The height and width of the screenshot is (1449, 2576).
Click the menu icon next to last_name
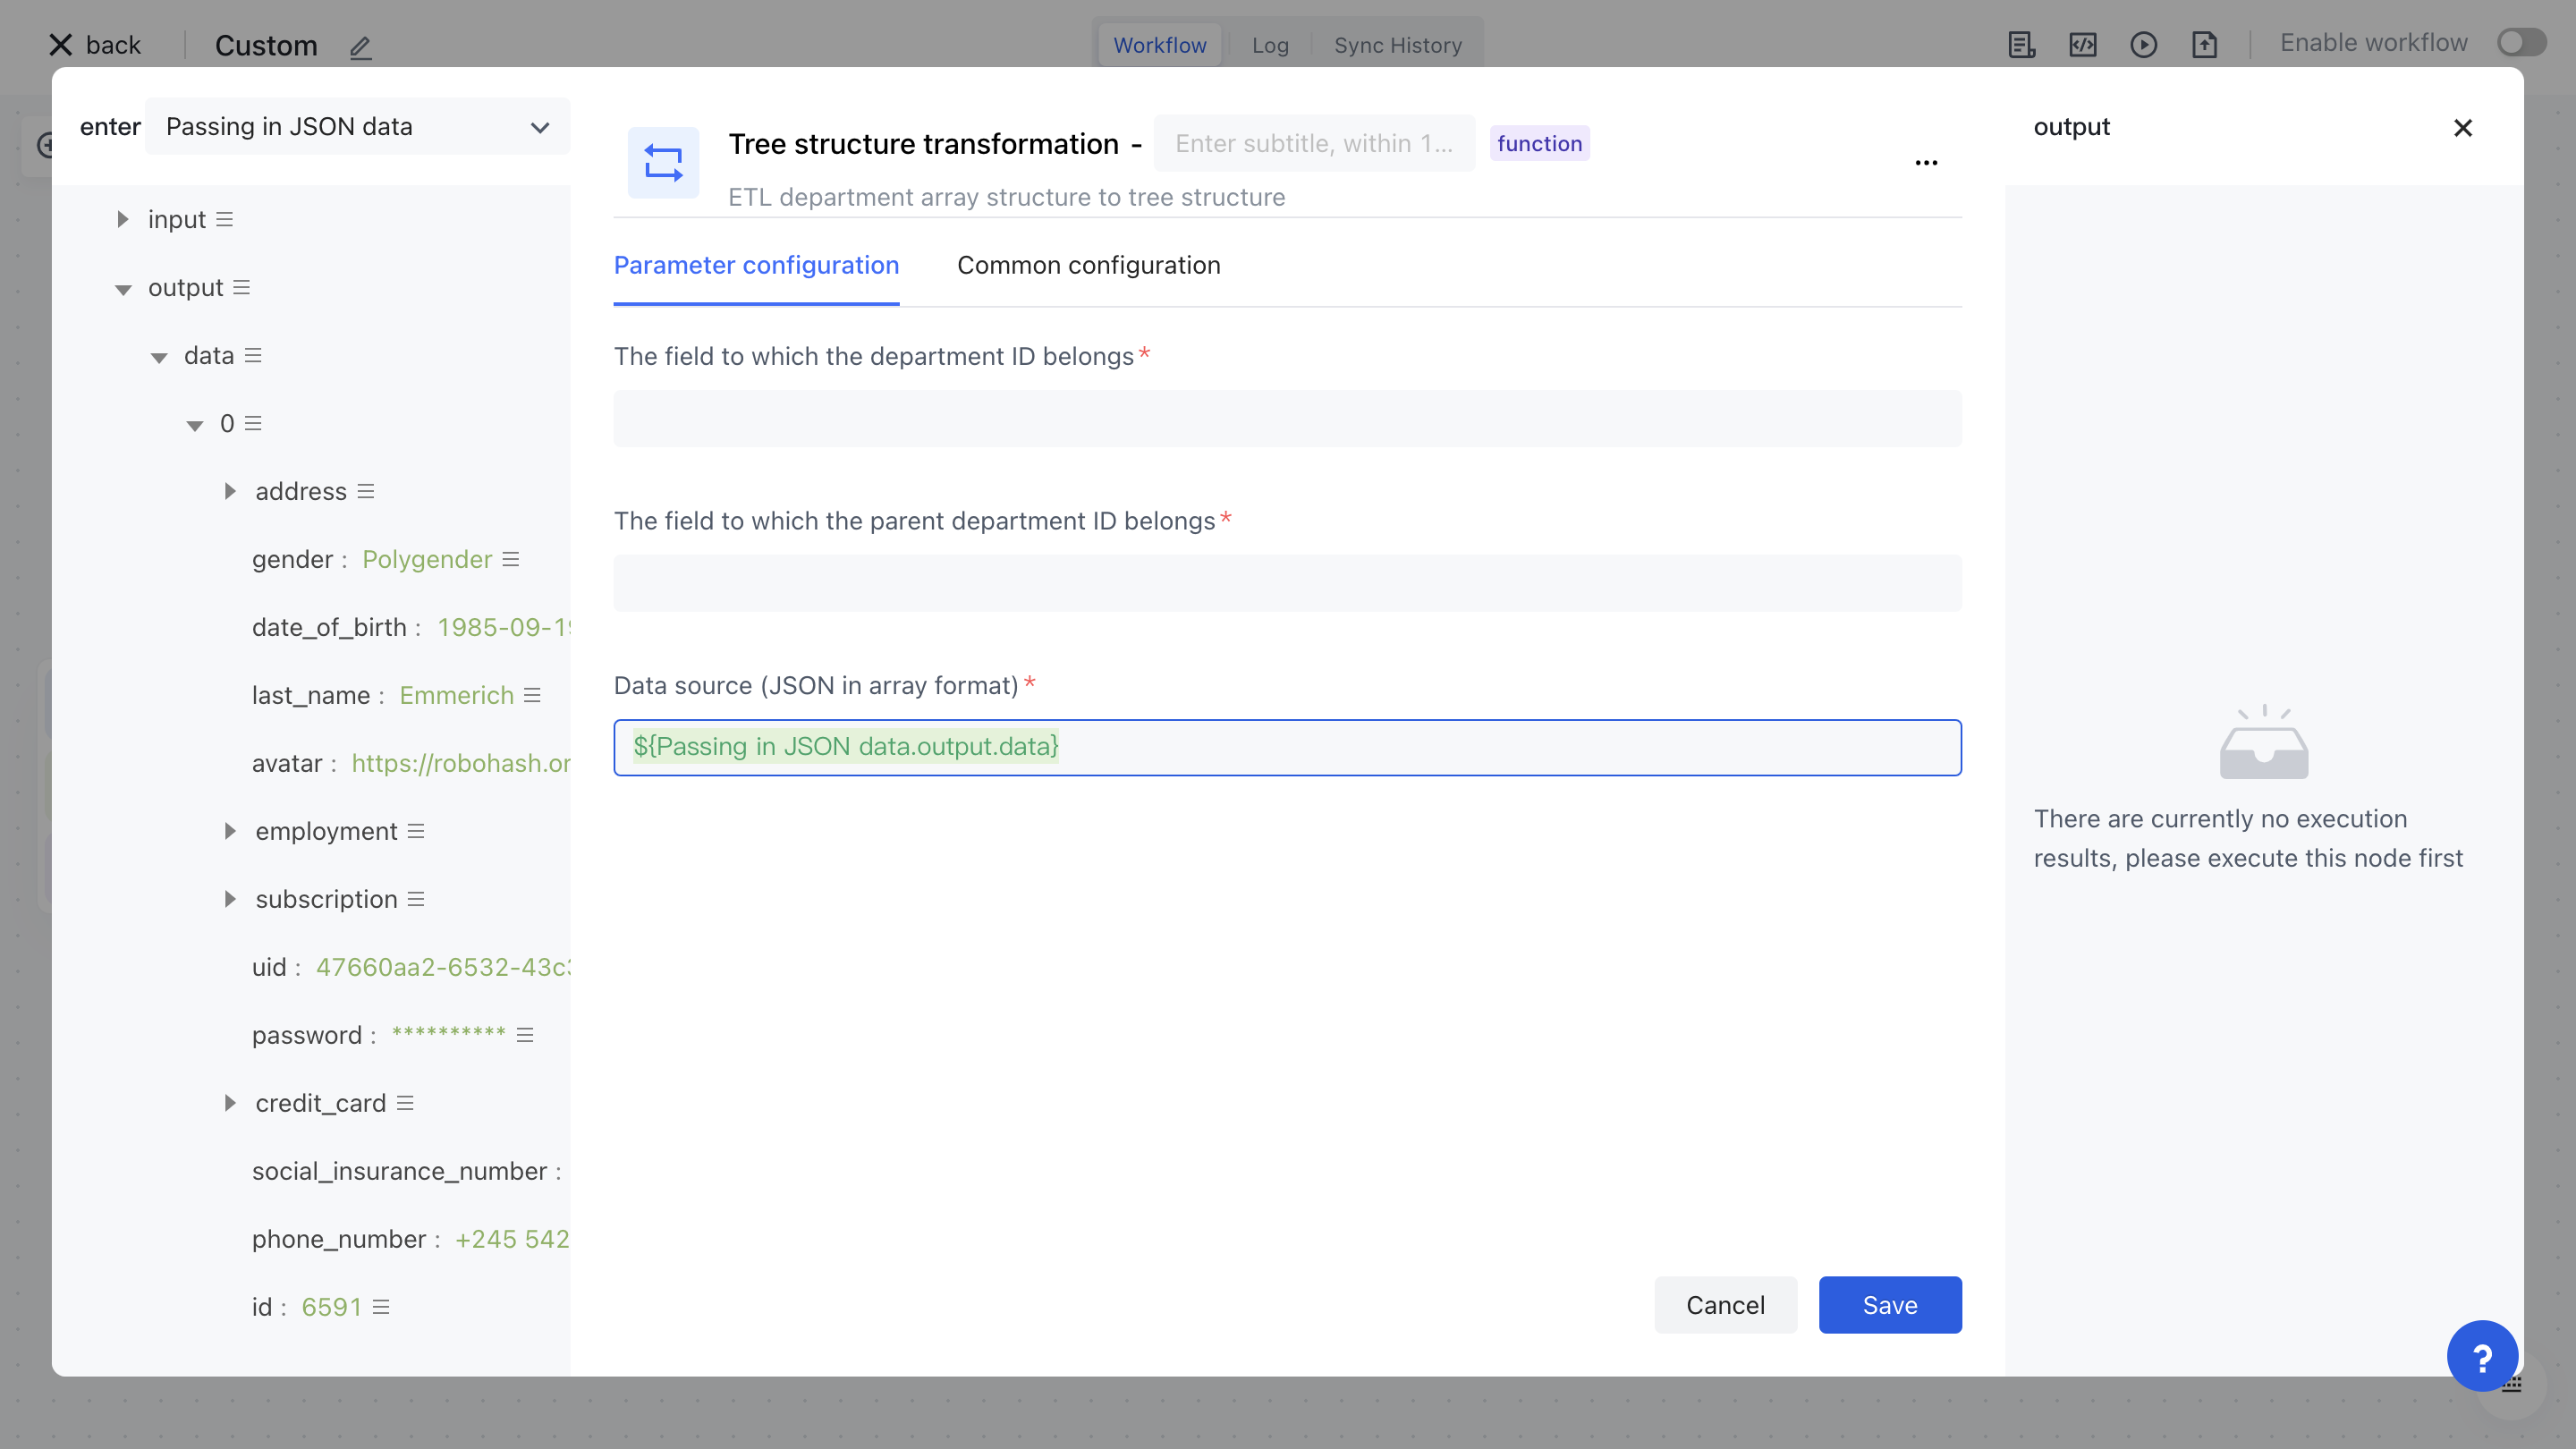coord(532,695)
